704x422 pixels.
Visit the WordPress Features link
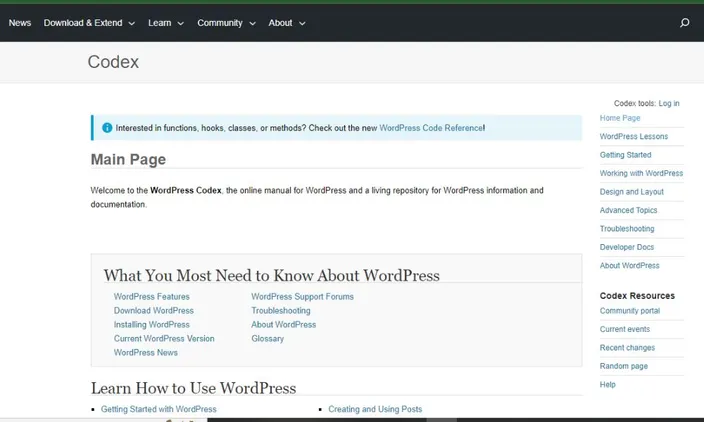(x=152, y=297)
